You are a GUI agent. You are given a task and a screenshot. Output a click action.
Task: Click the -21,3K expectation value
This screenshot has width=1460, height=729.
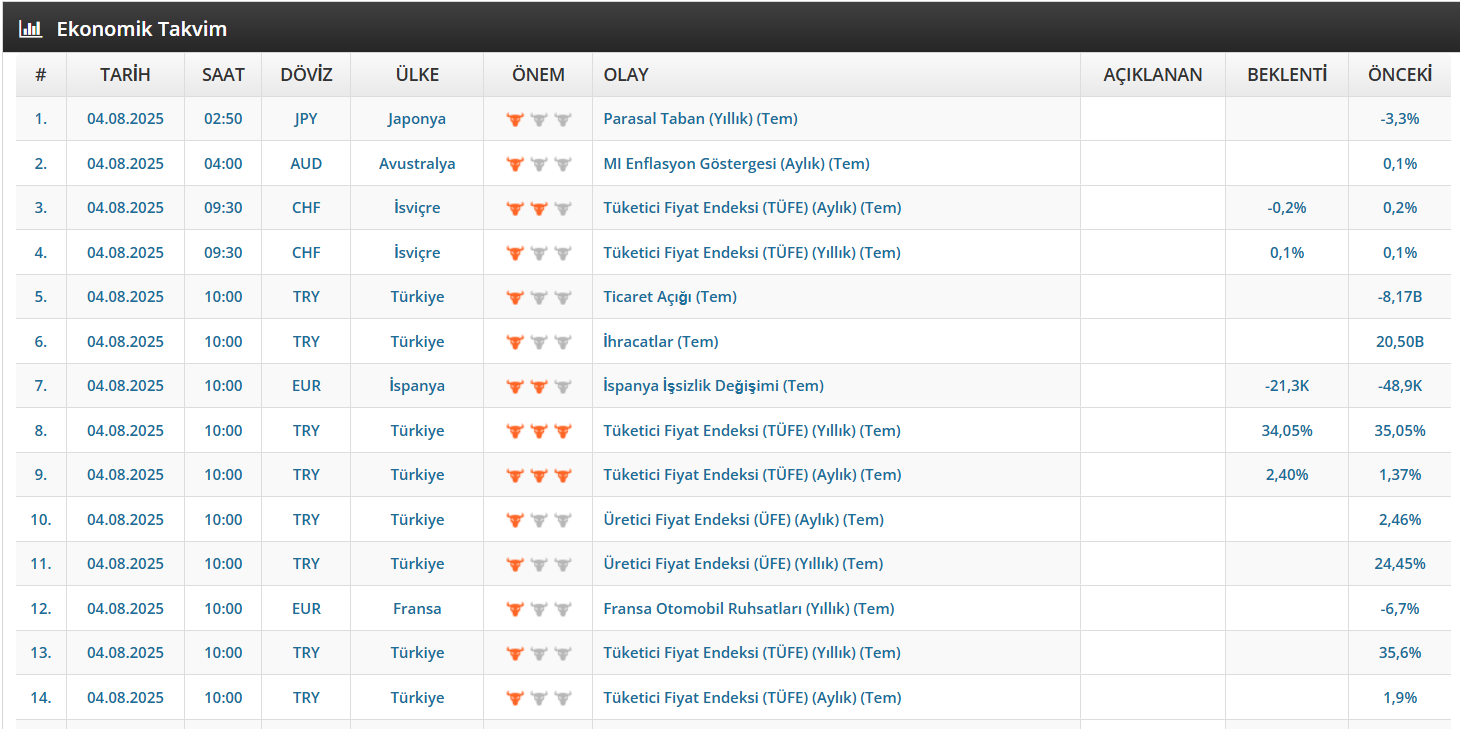1287,386
